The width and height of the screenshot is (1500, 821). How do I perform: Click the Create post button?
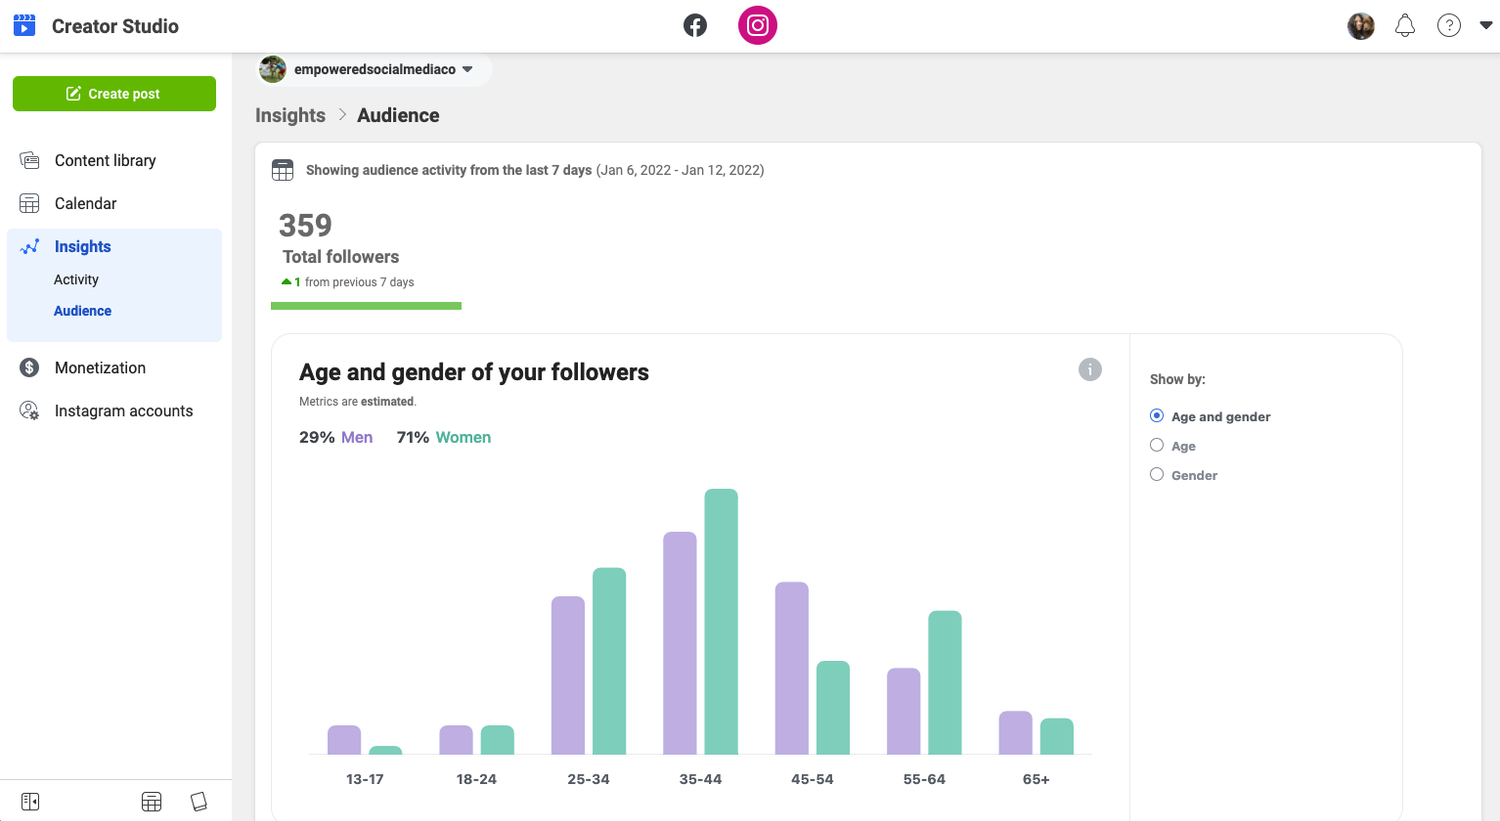tap(114, 93)
